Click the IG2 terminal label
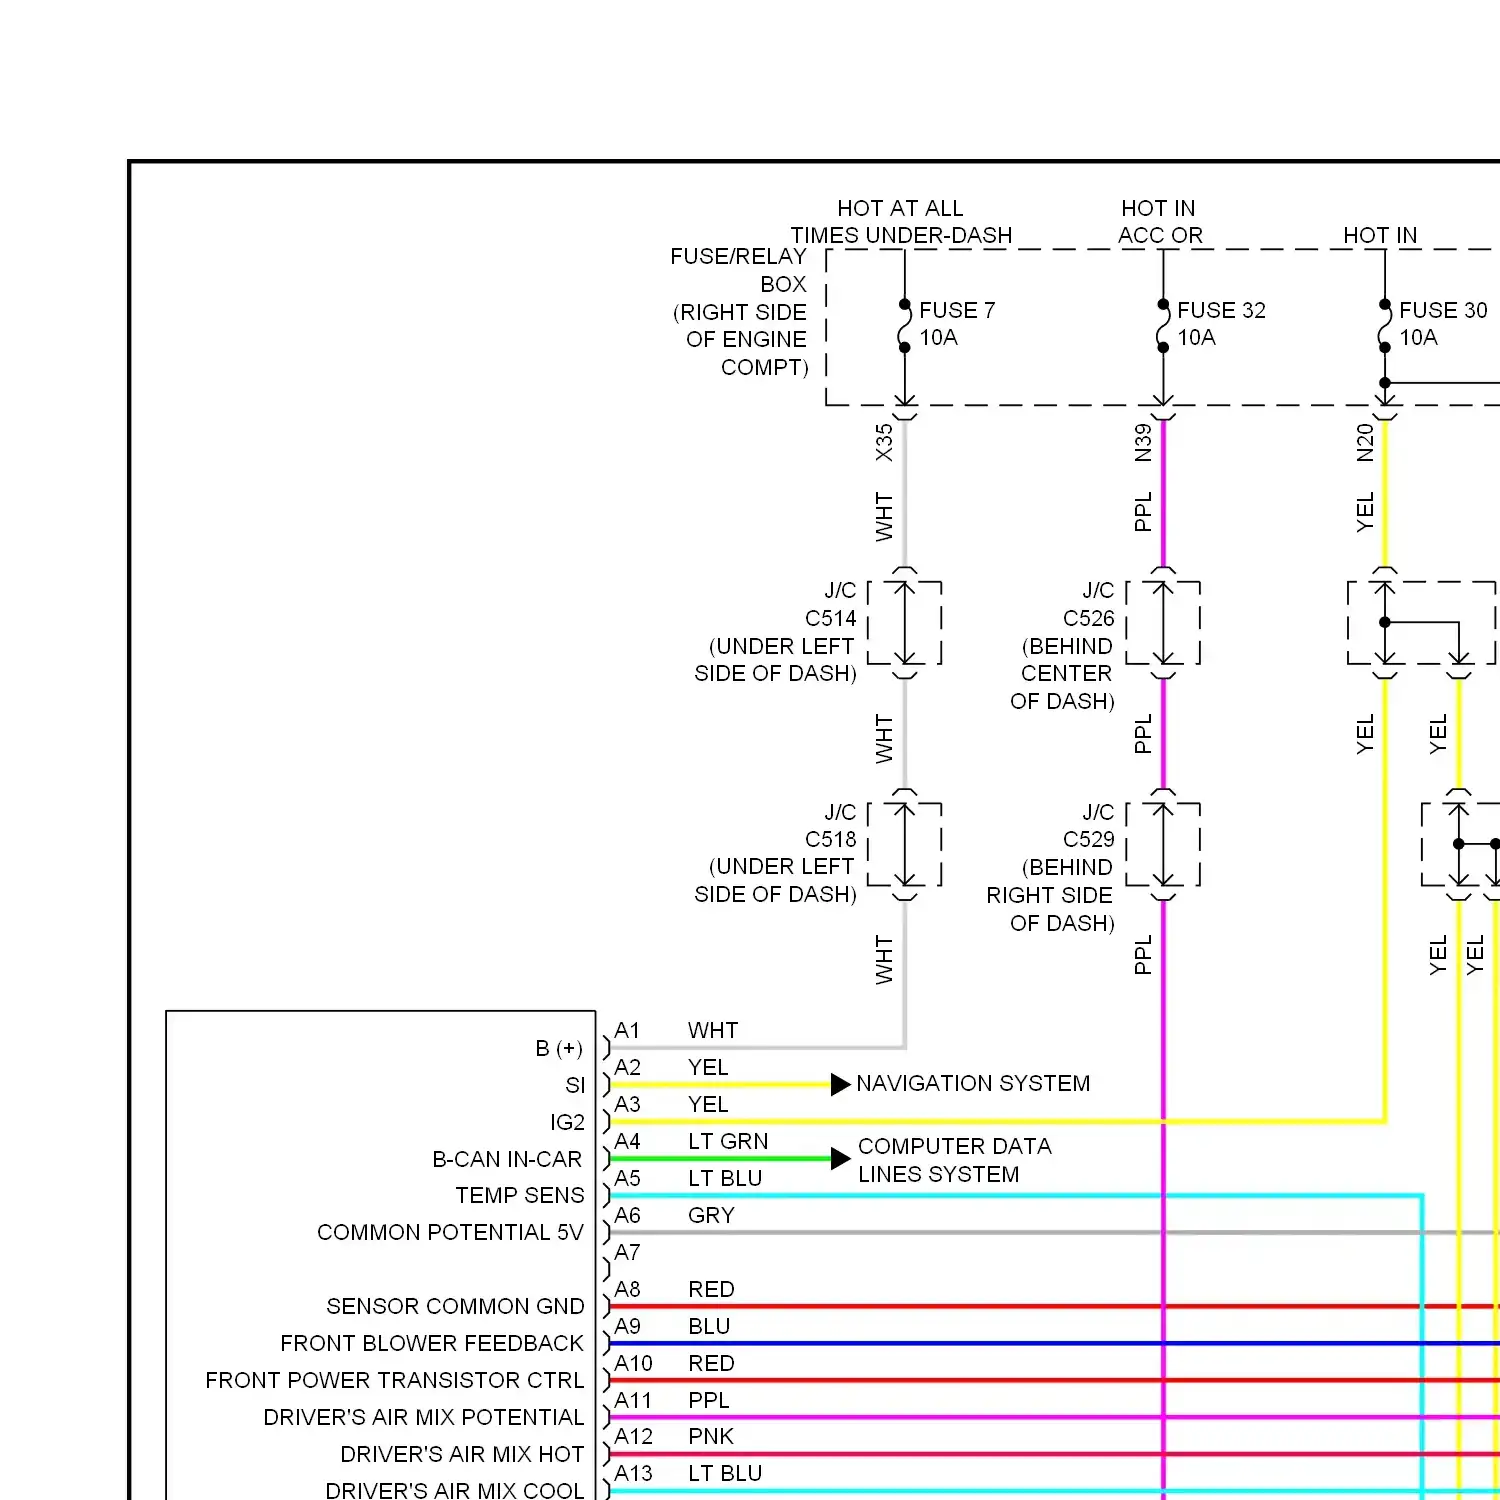The image size is (1500, 1500). [x=567, y=1123]
